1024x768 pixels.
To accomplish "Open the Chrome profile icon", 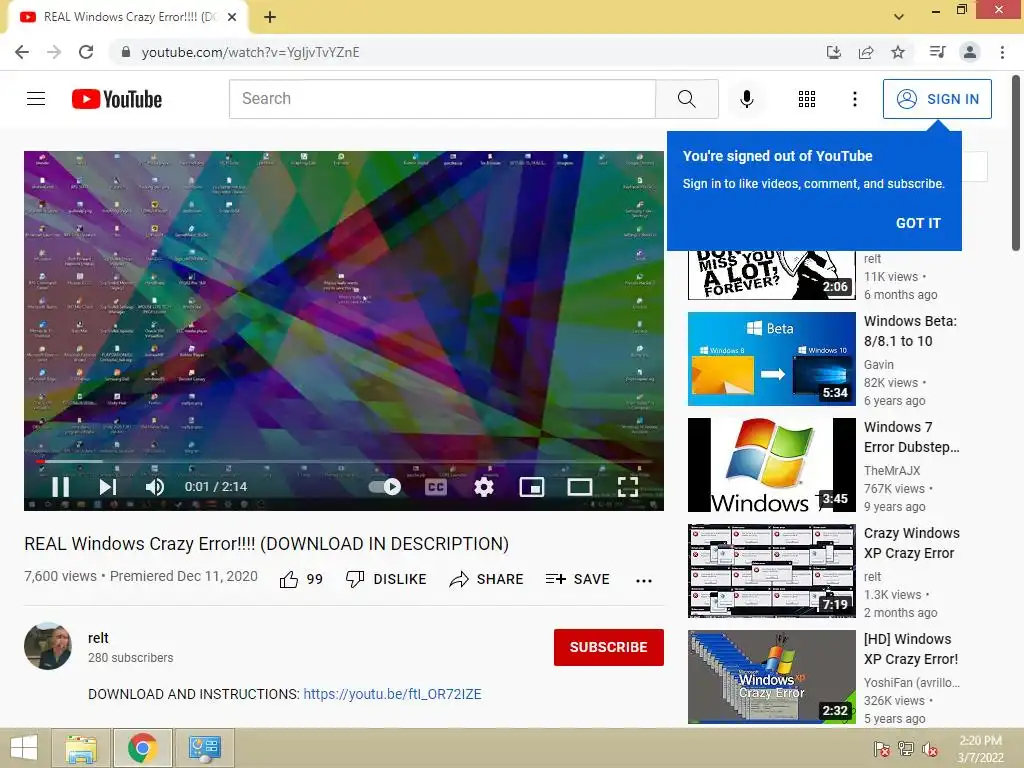I will pos(970,52).
